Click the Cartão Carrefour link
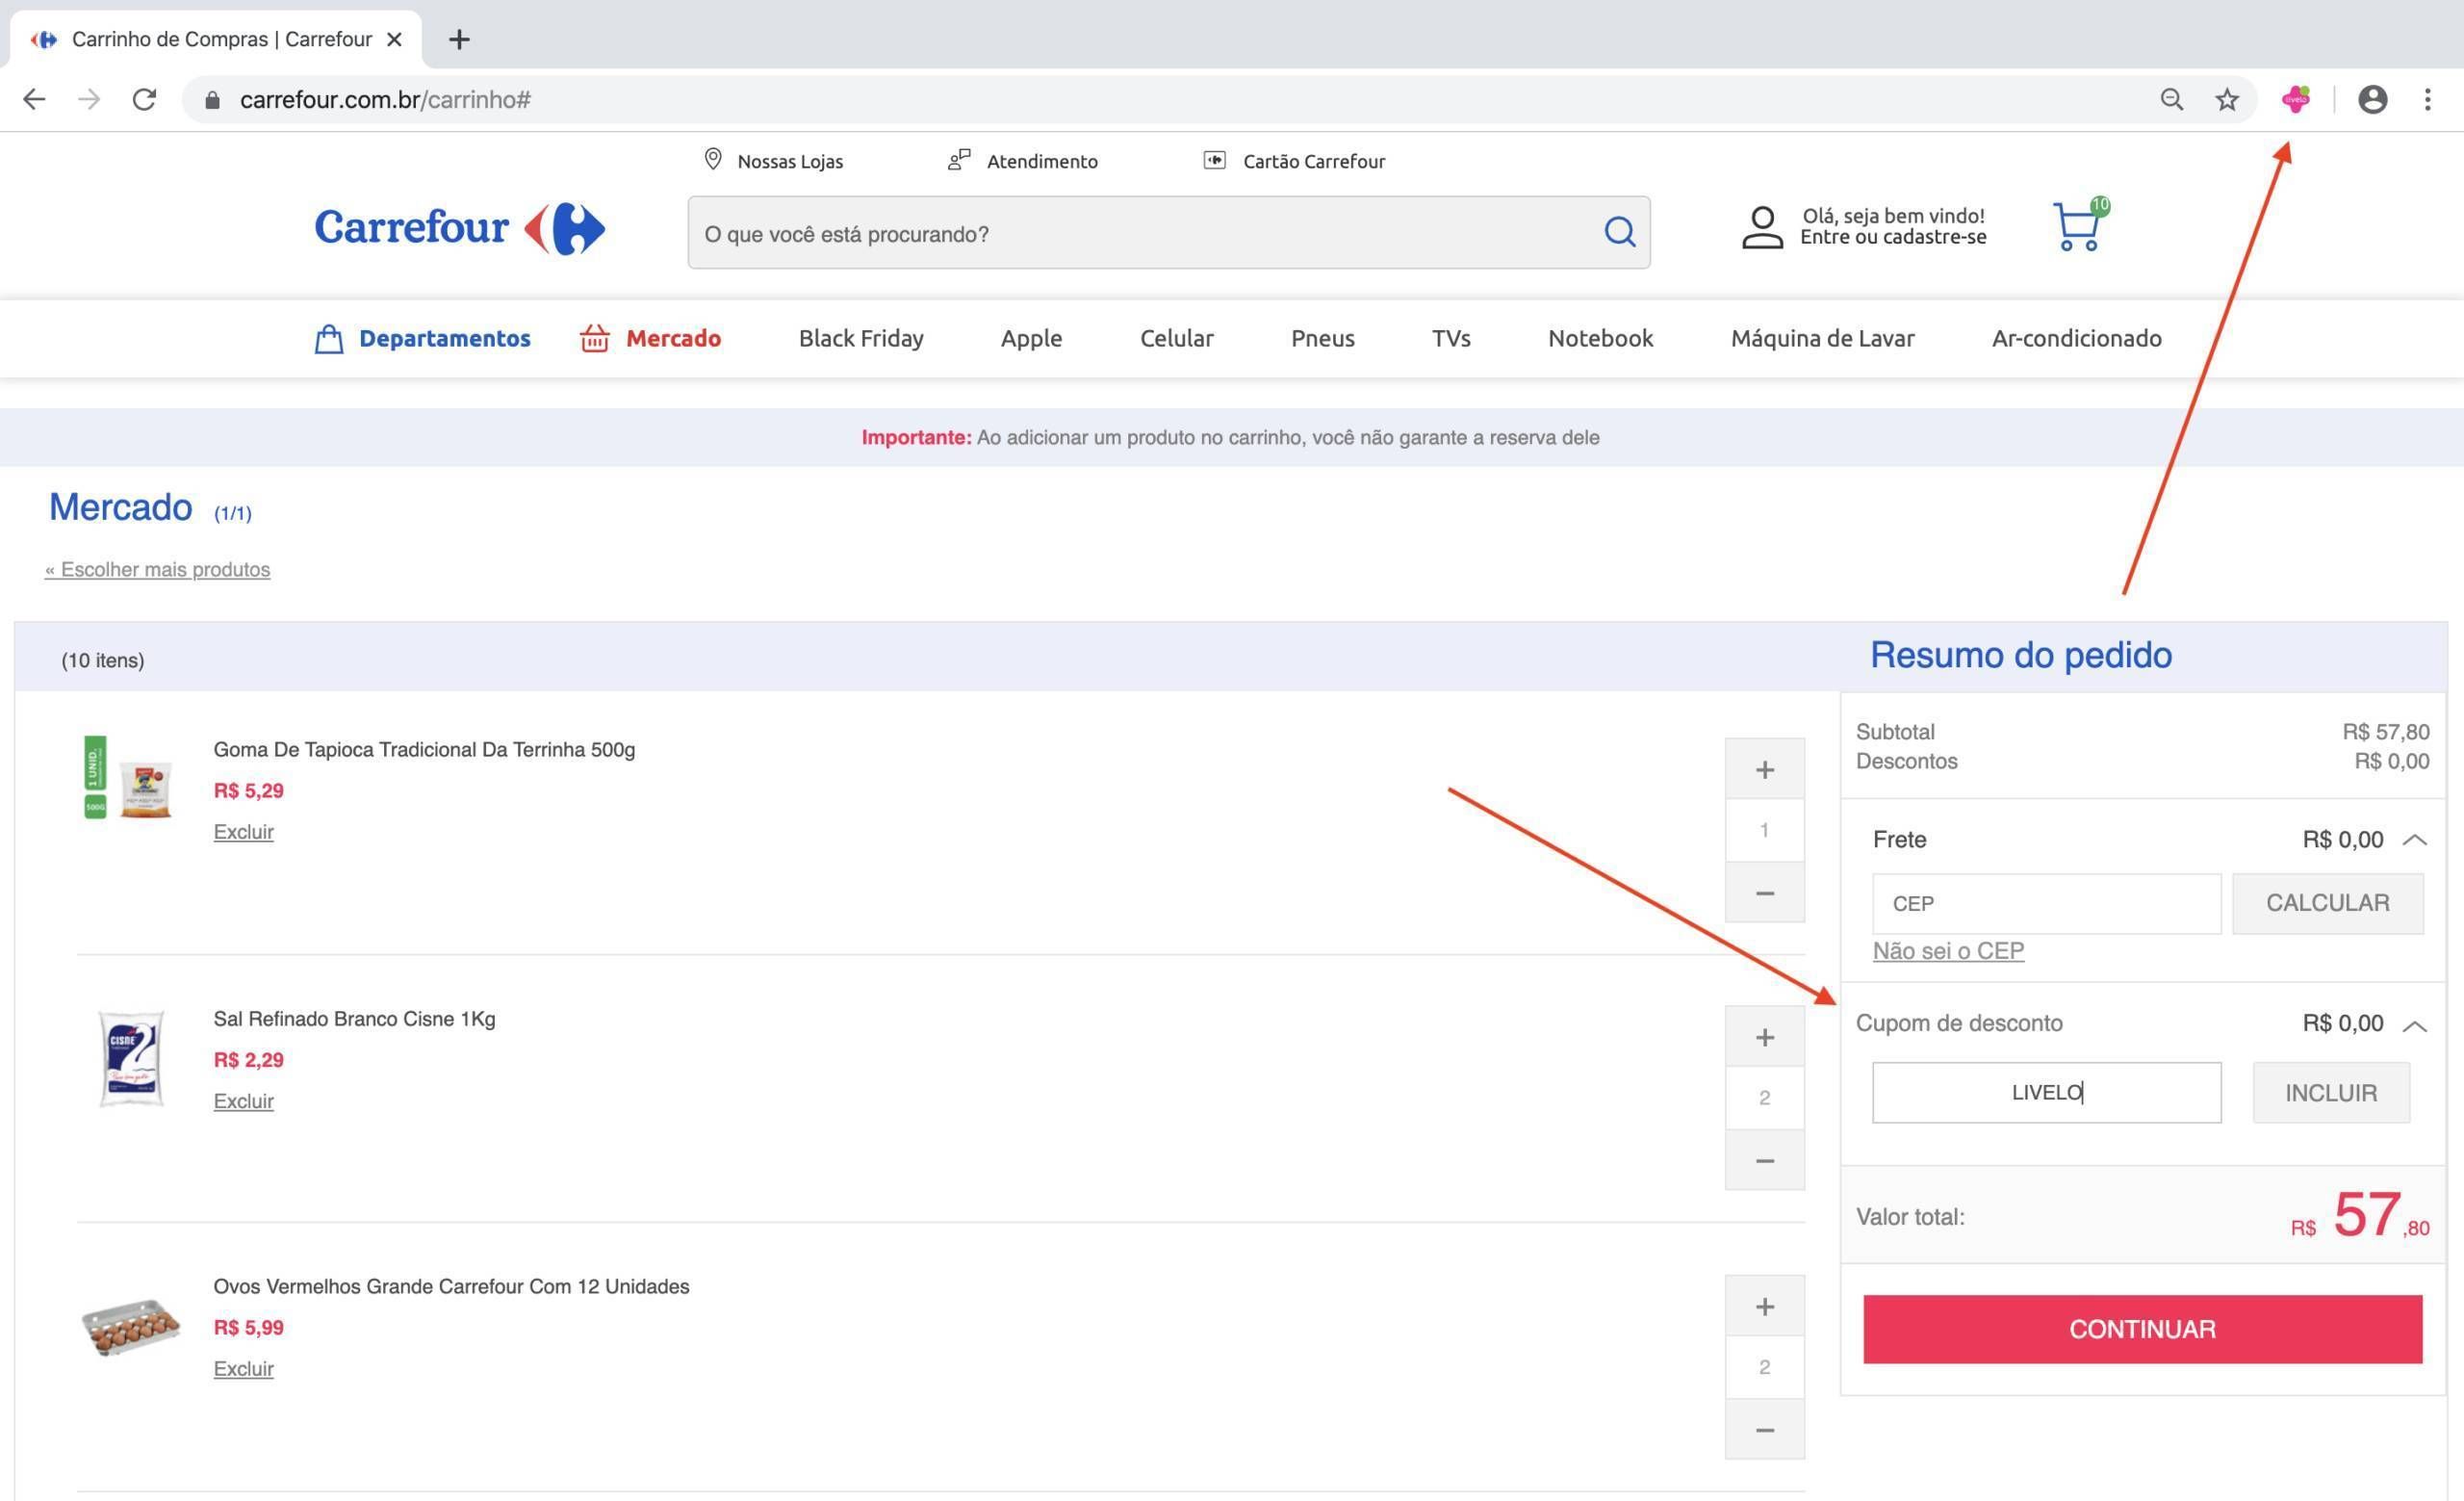 1313,161
